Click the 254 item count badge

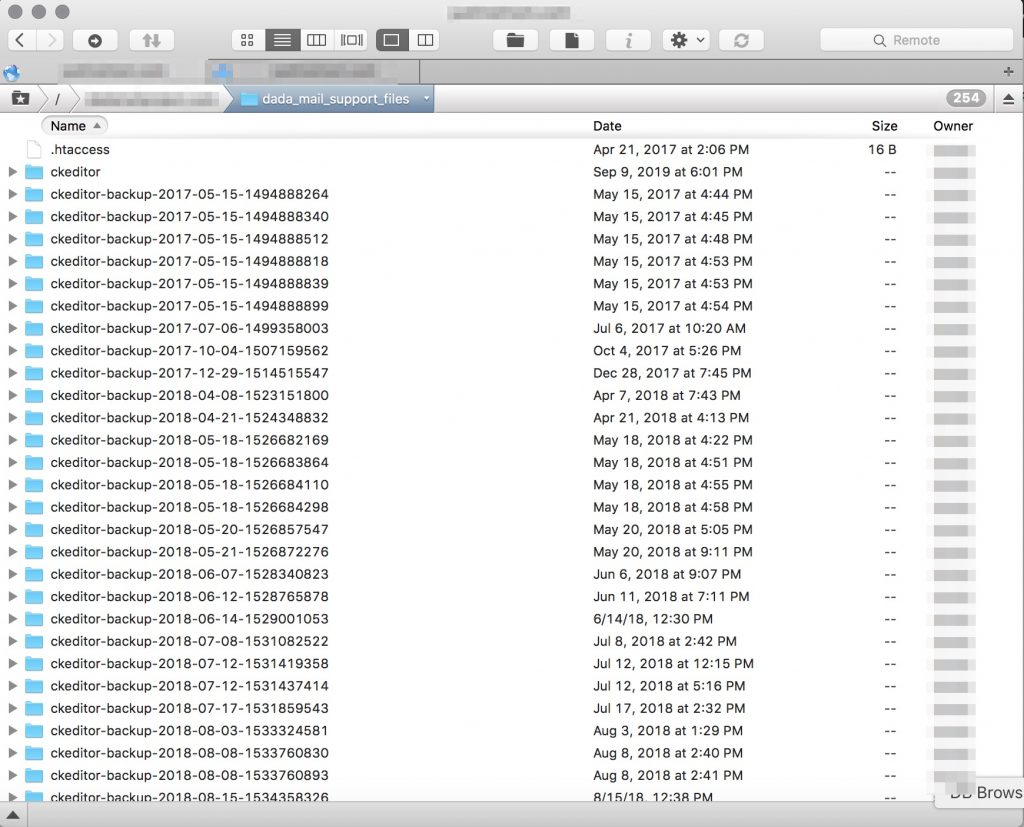click(x=966, y=98)
